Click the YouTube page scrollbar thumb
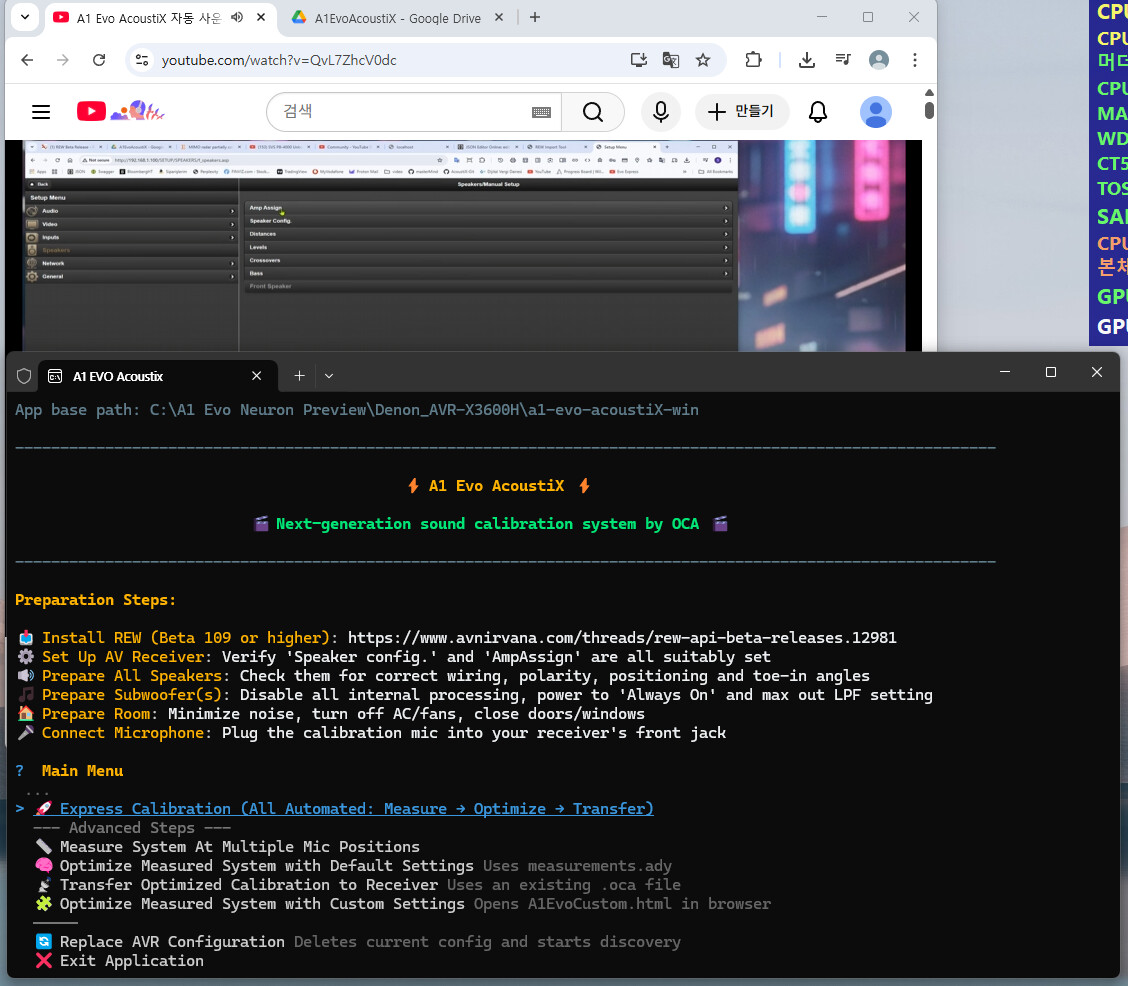 click(929, 110)
